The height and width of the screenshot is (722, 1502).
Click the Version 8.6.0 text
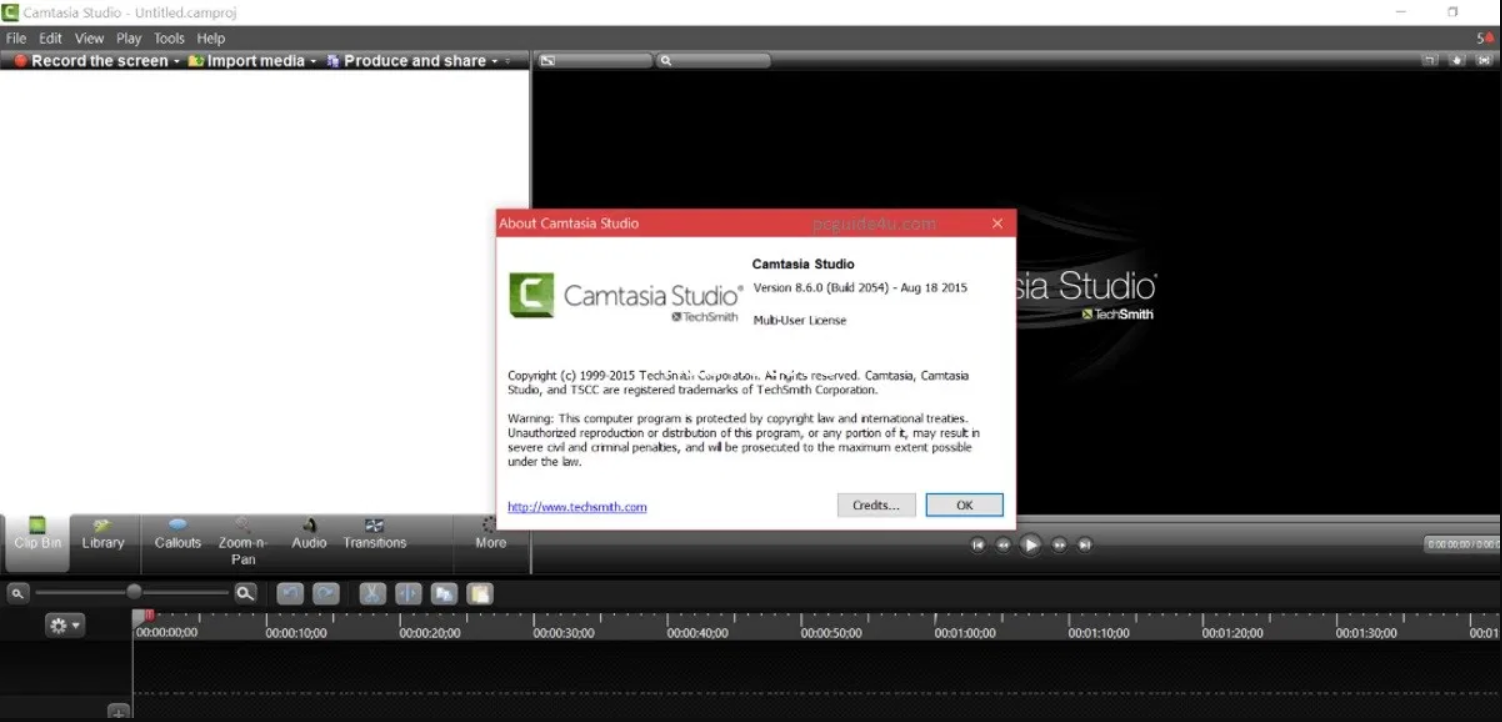[860, 288]
